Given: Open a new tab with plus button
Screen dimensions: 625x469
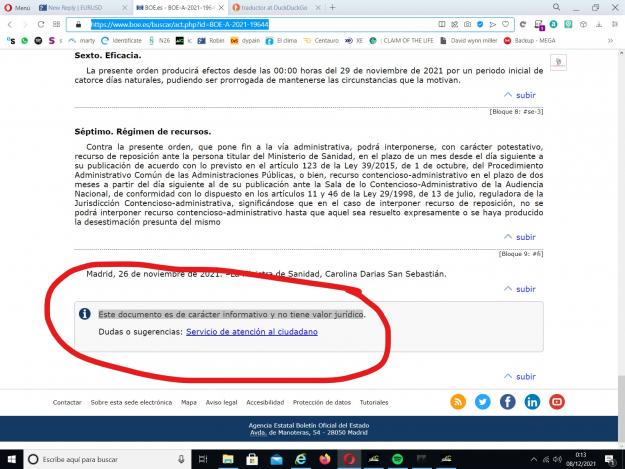Looking at the screenshot, I should [332, 8].
